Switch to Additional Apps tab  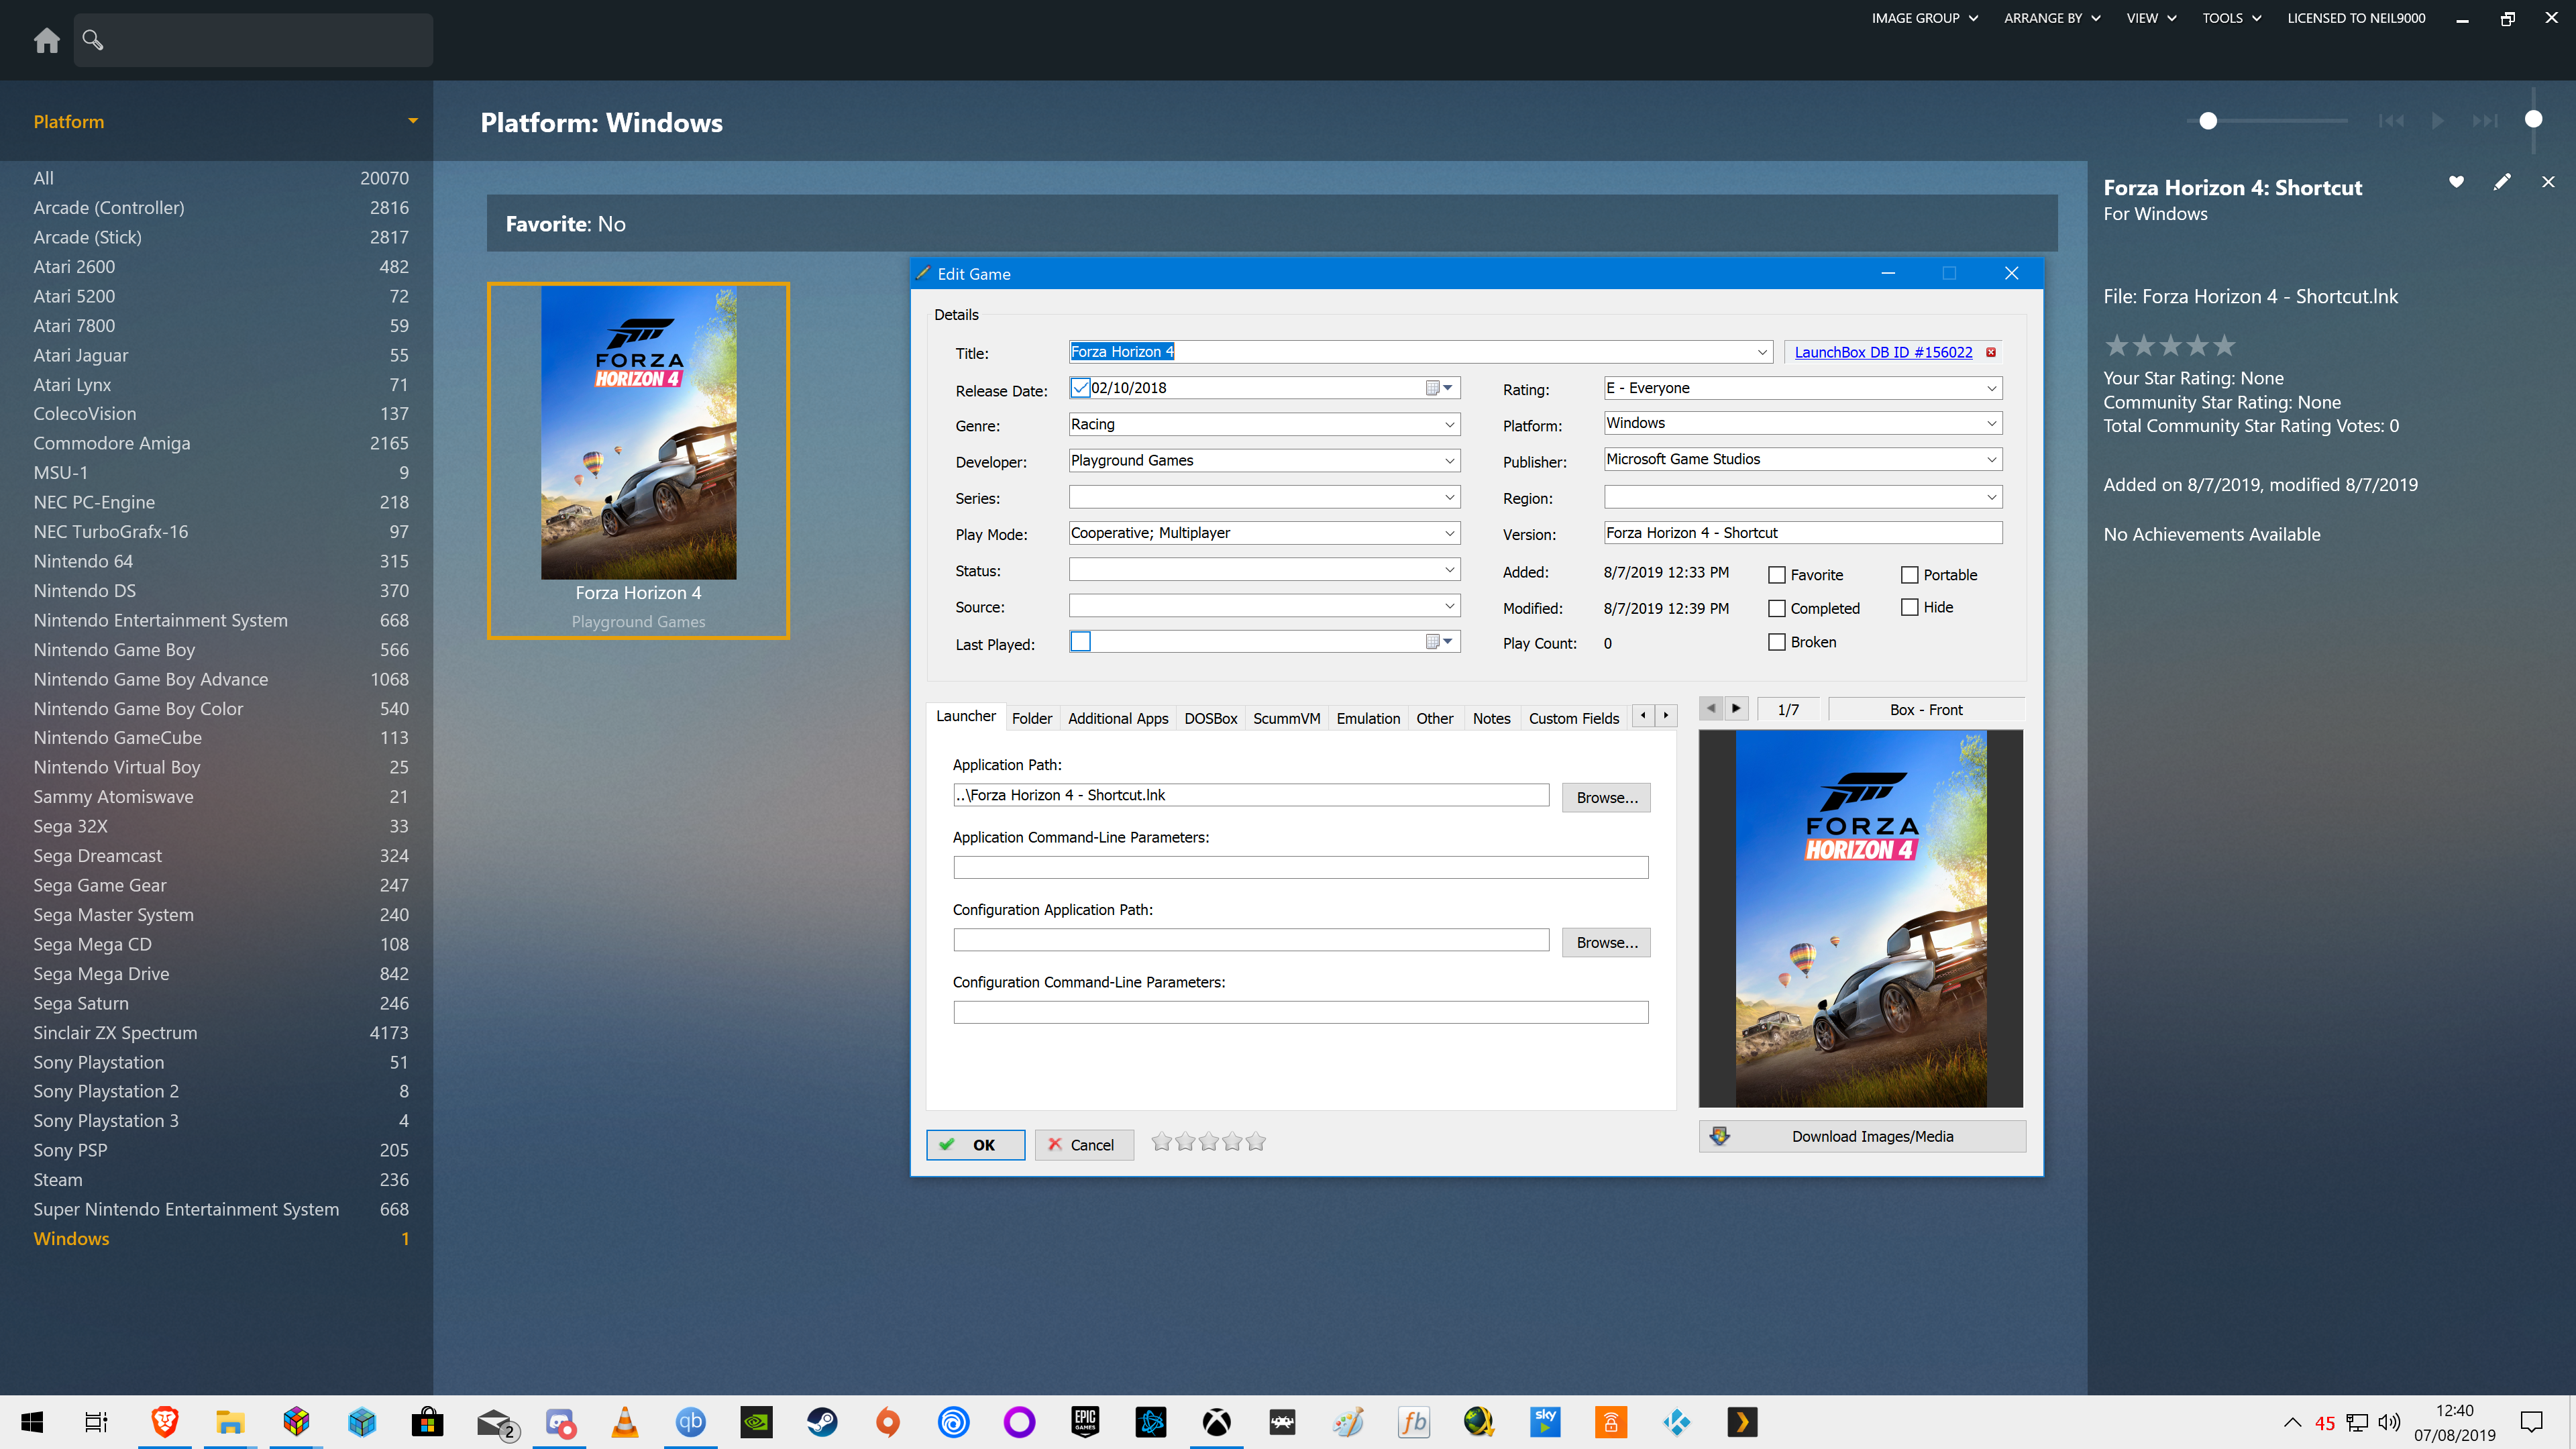1117,718
